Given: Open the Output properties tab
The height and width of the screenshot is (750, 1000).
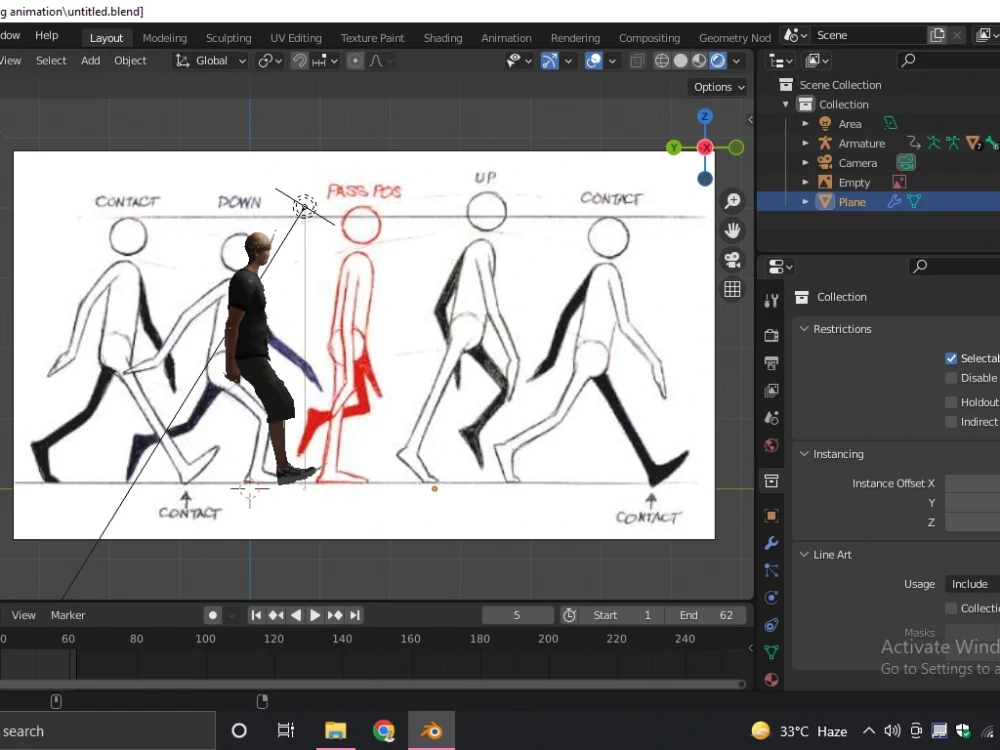Looking at the screenshot, I should point(771,363).
